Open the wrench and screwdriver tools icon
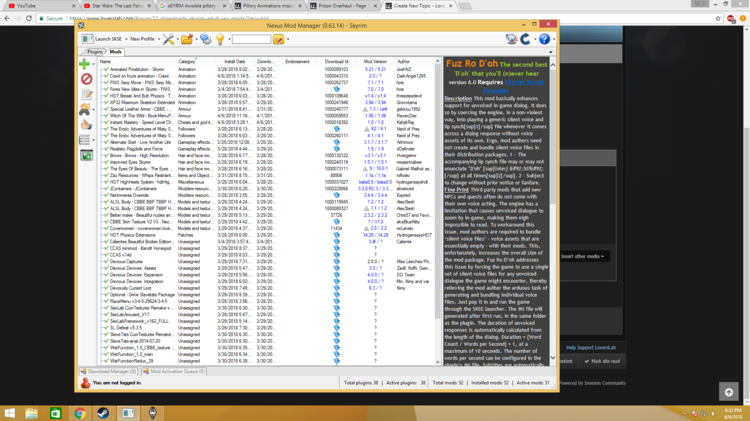 tap(168, 39)
